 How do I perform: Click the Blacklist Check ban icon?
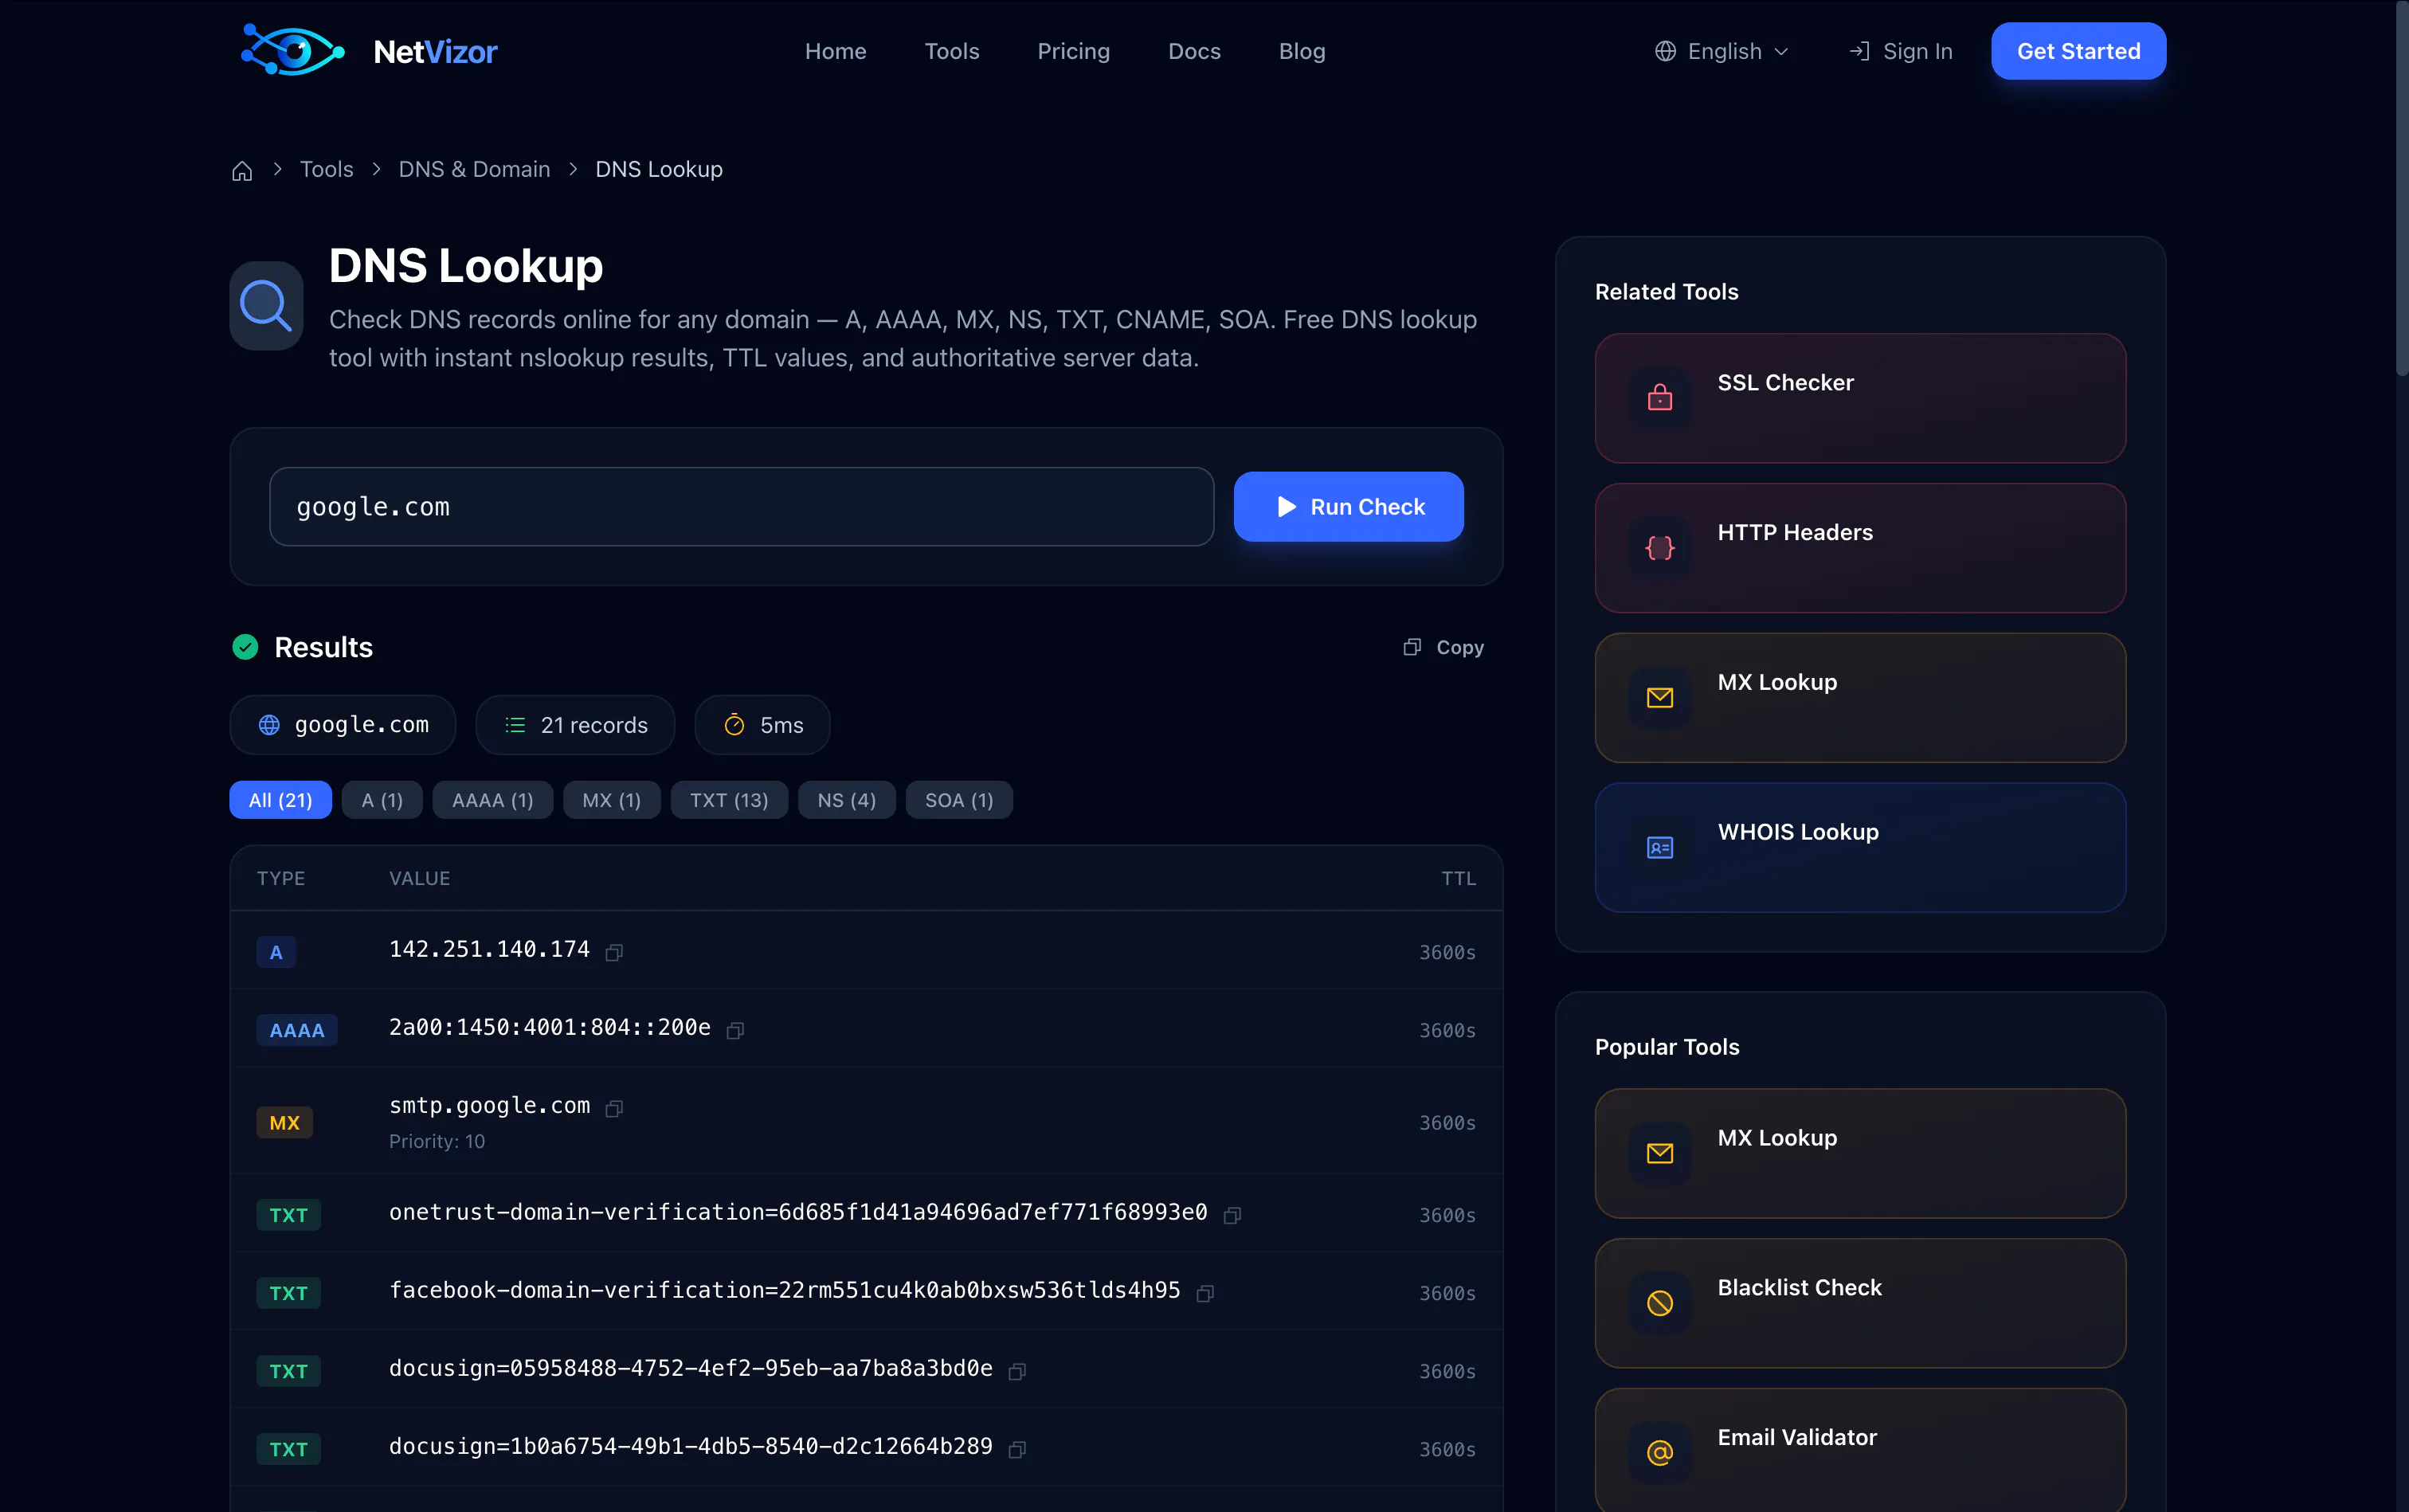[x=1660, y=1303]
